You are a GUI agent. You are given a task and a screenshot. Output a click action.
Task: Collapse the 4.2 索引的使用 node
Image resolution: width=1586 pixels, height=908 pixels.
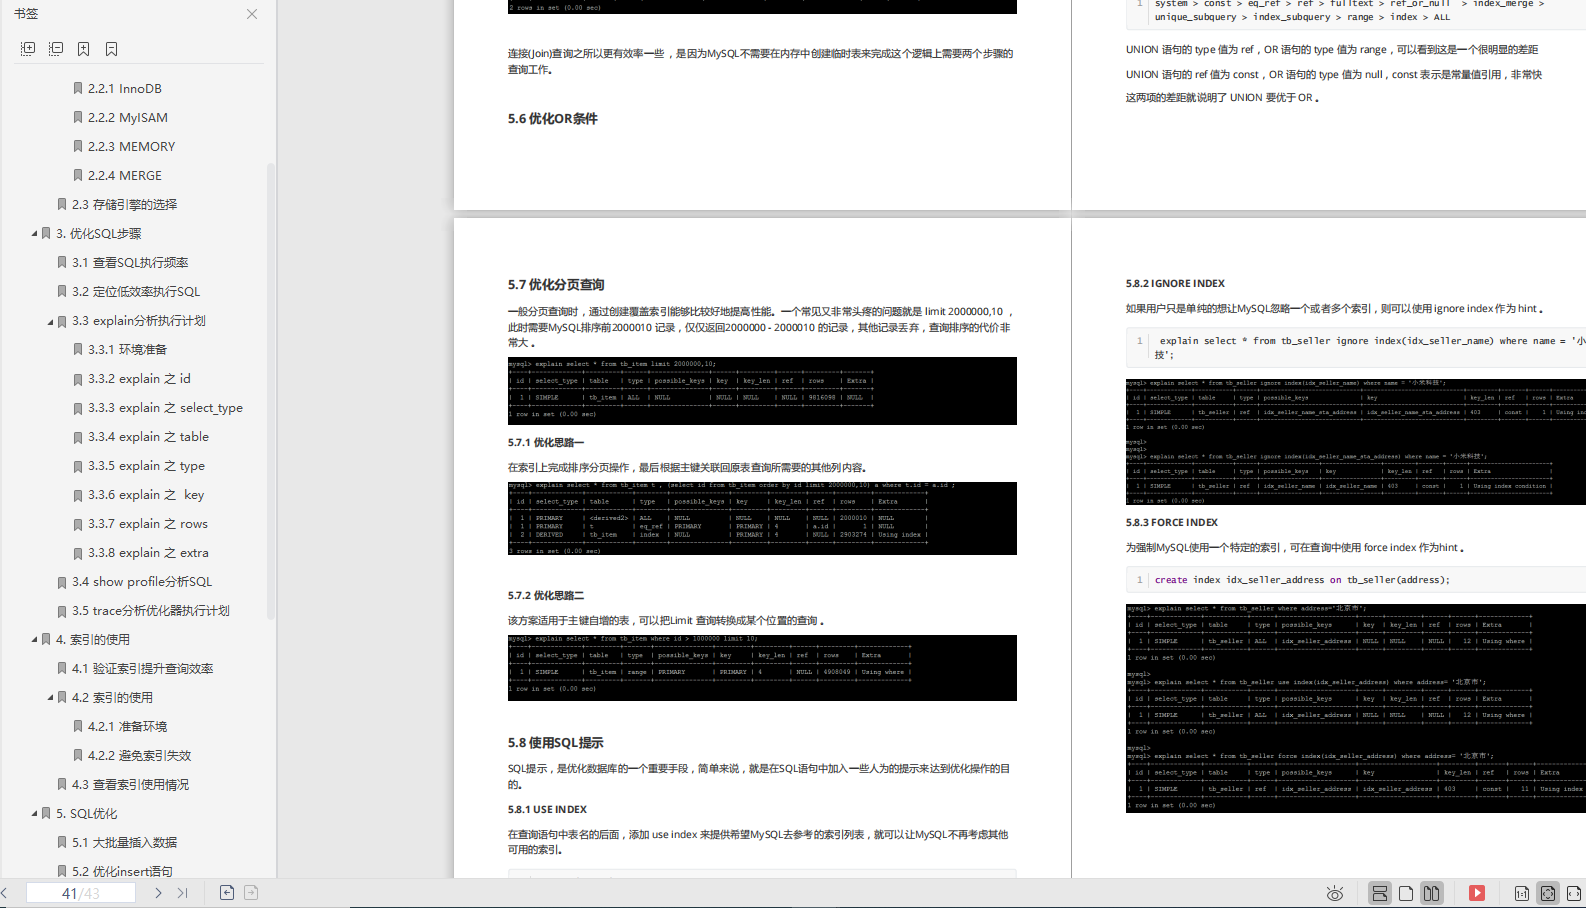coord(50,698)
